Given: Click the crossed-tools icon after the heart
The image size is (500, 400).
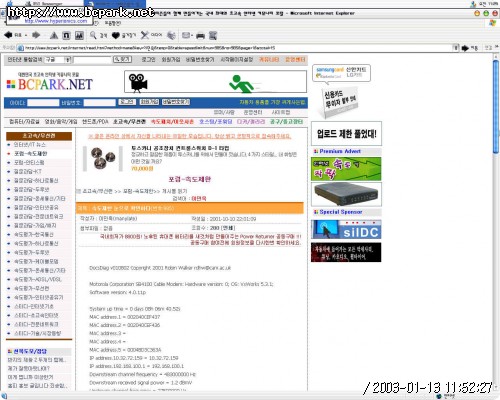Looking at the screenshot, I should point(145,35).
